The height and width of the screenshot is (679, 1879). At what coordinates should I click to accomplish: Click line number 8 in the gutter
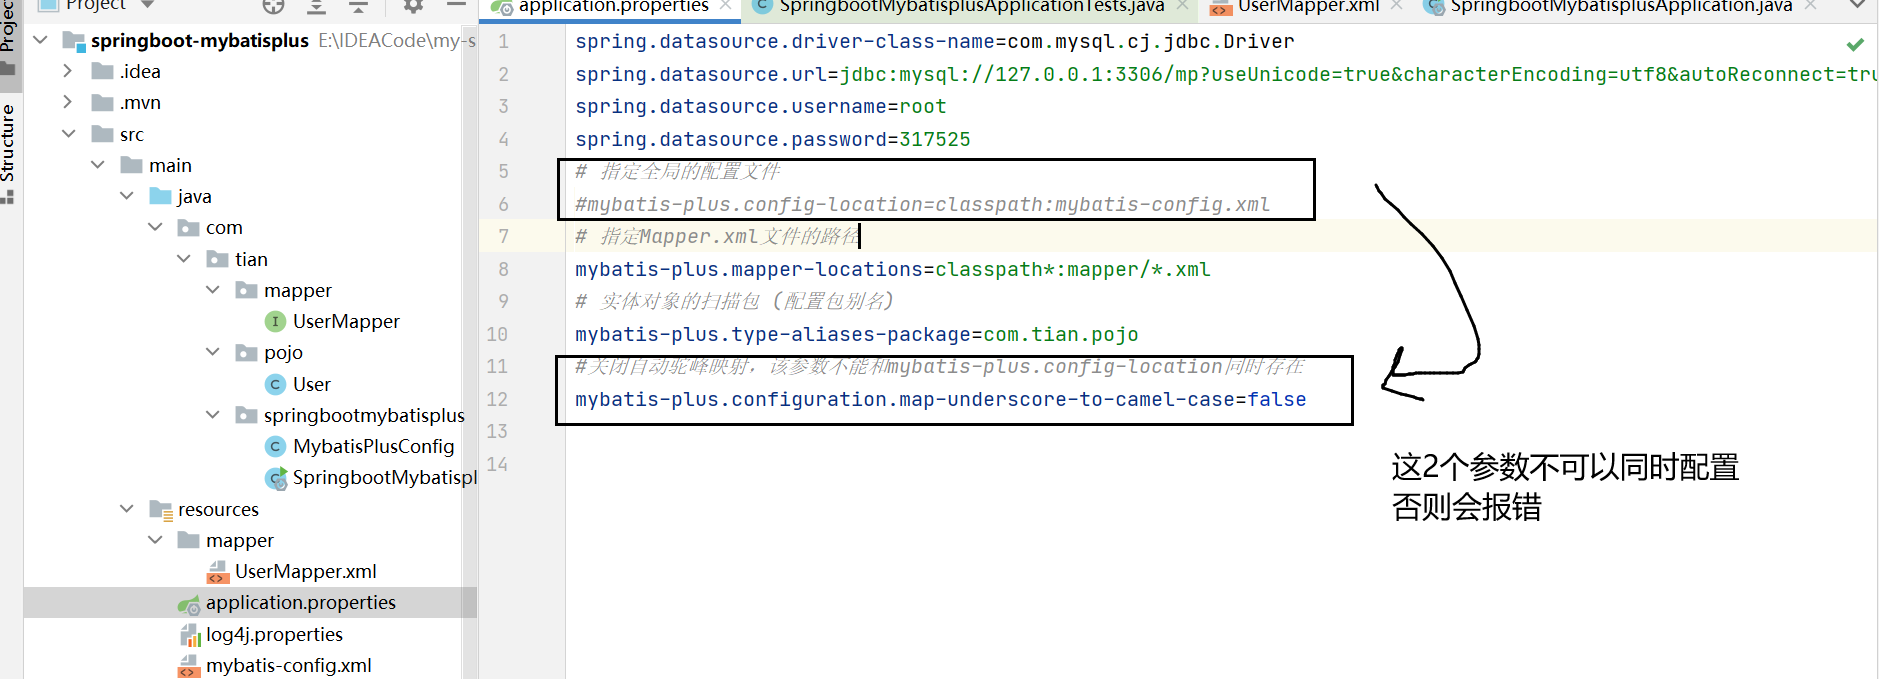[503, 269]
